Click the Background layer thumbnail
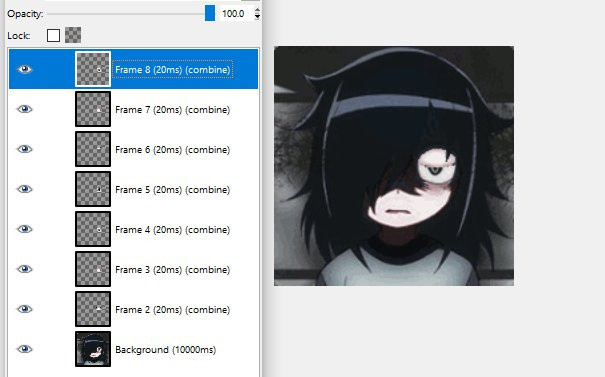This screenshot has width=605, height=377. [x=93, y=349]
